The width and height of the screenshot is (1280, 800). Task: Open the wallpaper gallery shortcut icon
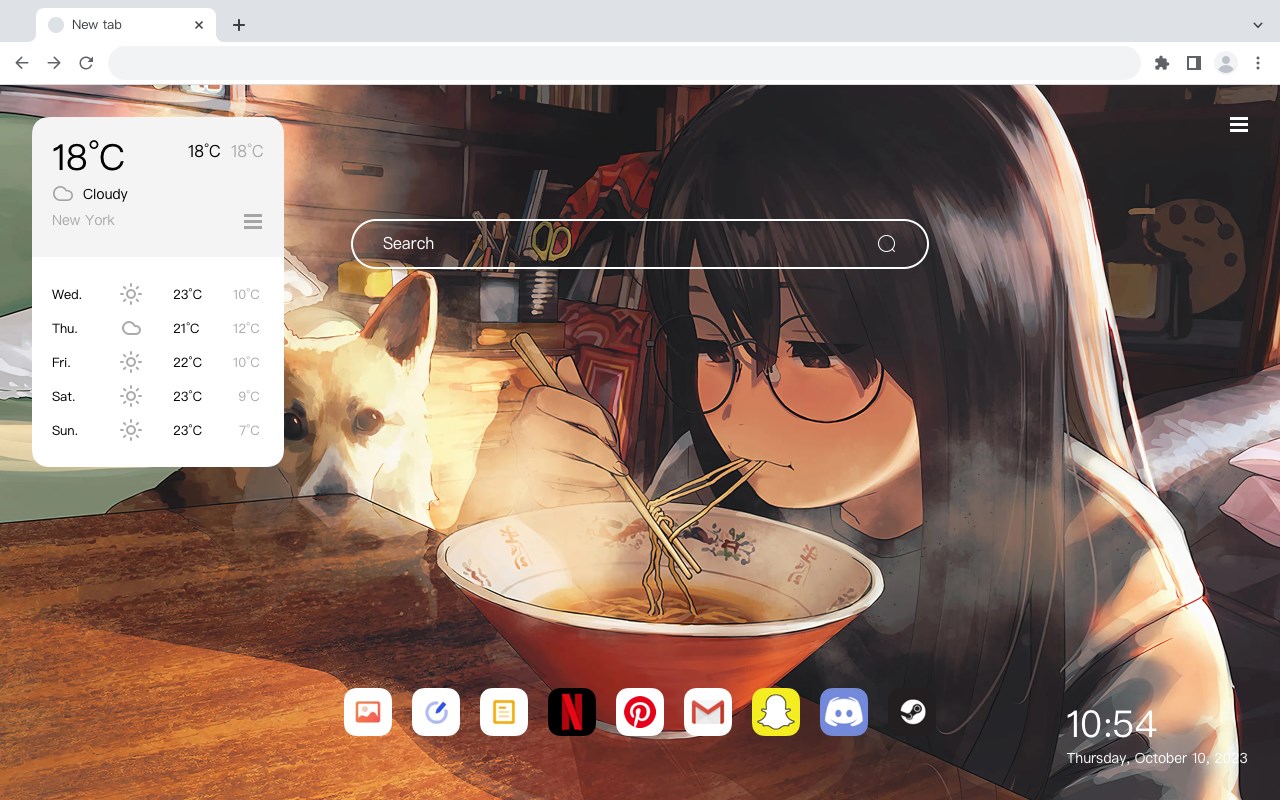click(x=368, y=712)
